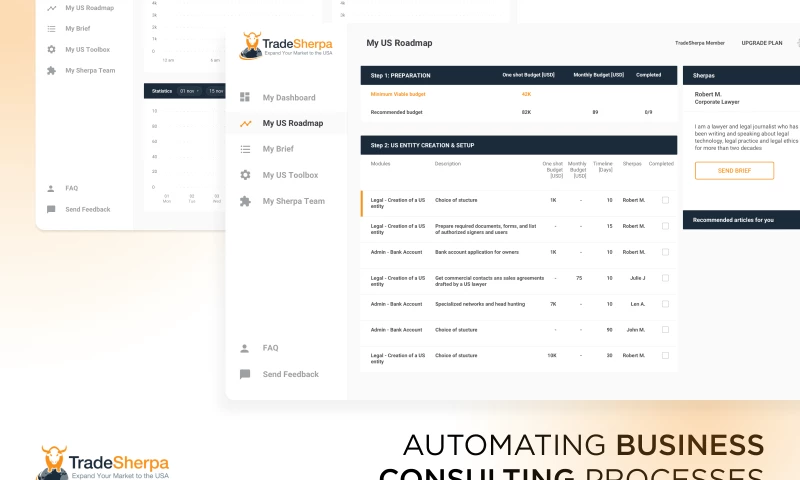The height and width of the screenshot is (480, 800).
Task: Open My Sherpa Team in the back window sidebar
Action: coord(90,70)
